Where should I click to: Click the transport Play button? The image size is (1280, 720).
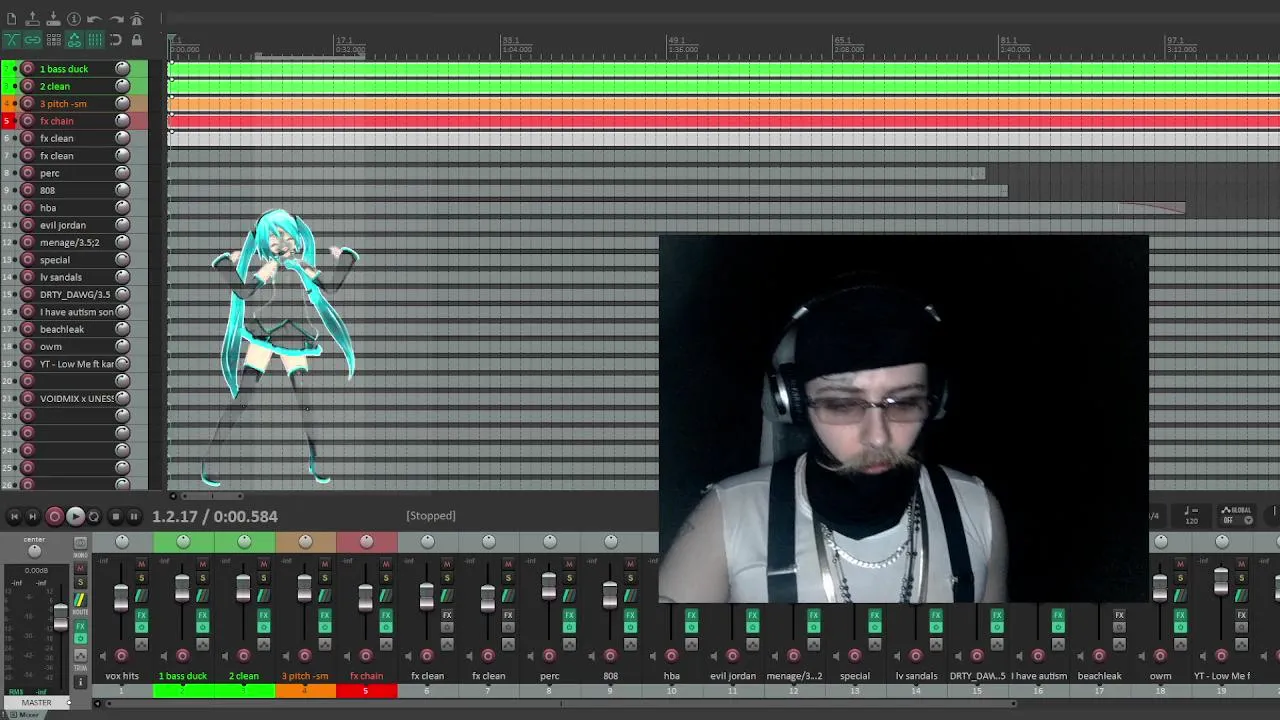75,516
